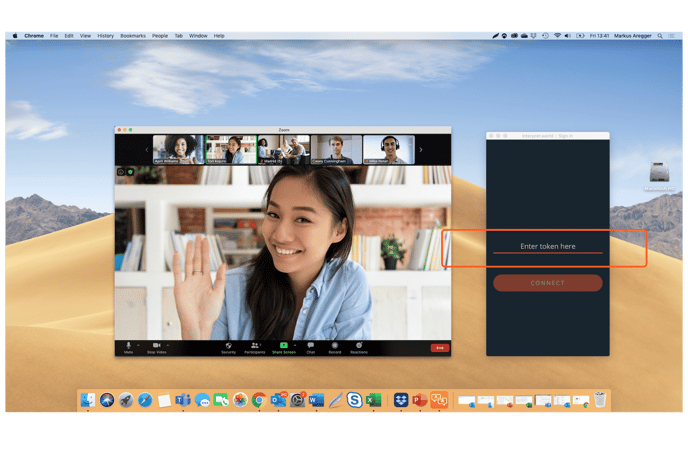The image size is (688, 458).
Task: Click the CONNECT button
Action: 548,283
